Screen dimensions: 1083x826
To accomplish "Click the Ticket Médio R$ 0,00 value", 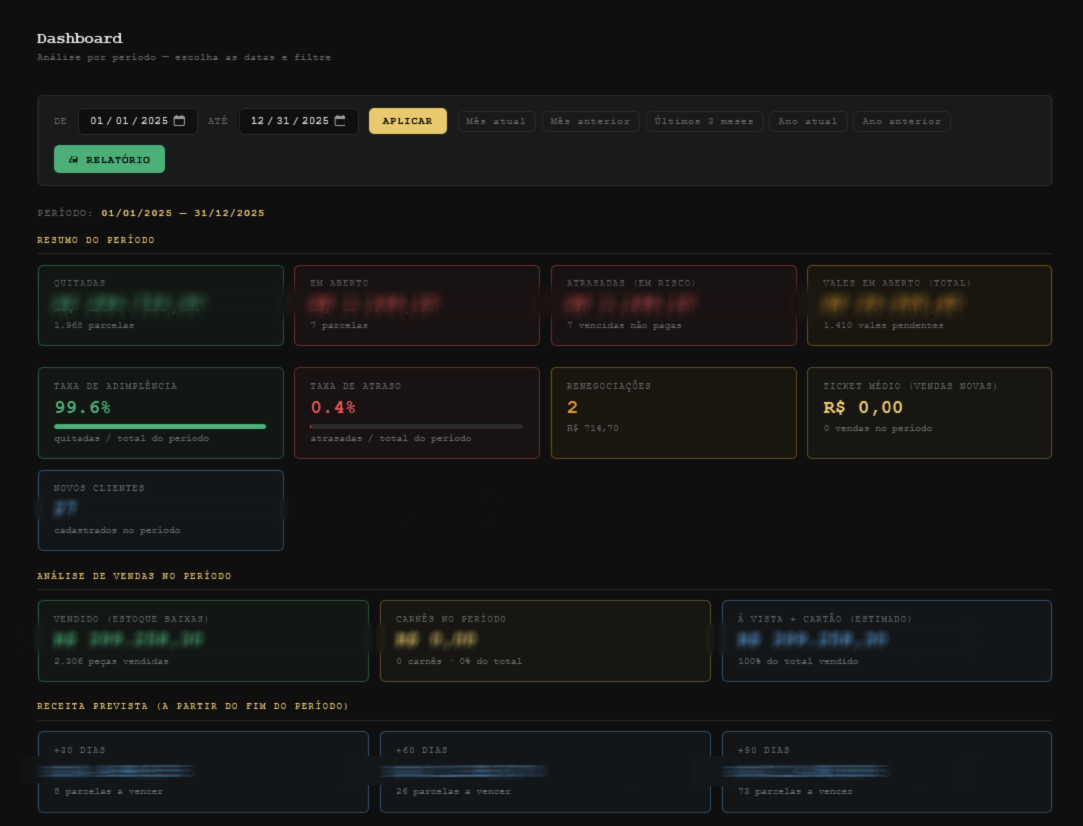I will 863,407.
